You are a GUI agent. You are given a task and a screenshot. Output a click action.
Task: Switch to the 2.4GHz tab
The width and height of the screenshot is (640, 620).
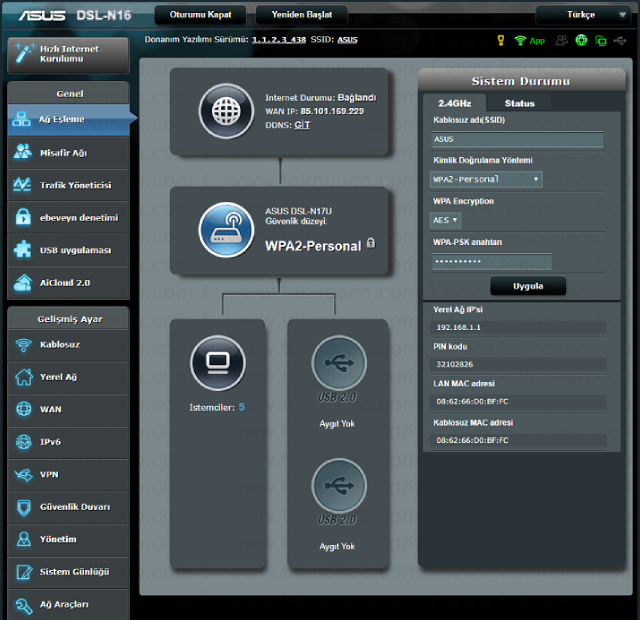point(455,103)
